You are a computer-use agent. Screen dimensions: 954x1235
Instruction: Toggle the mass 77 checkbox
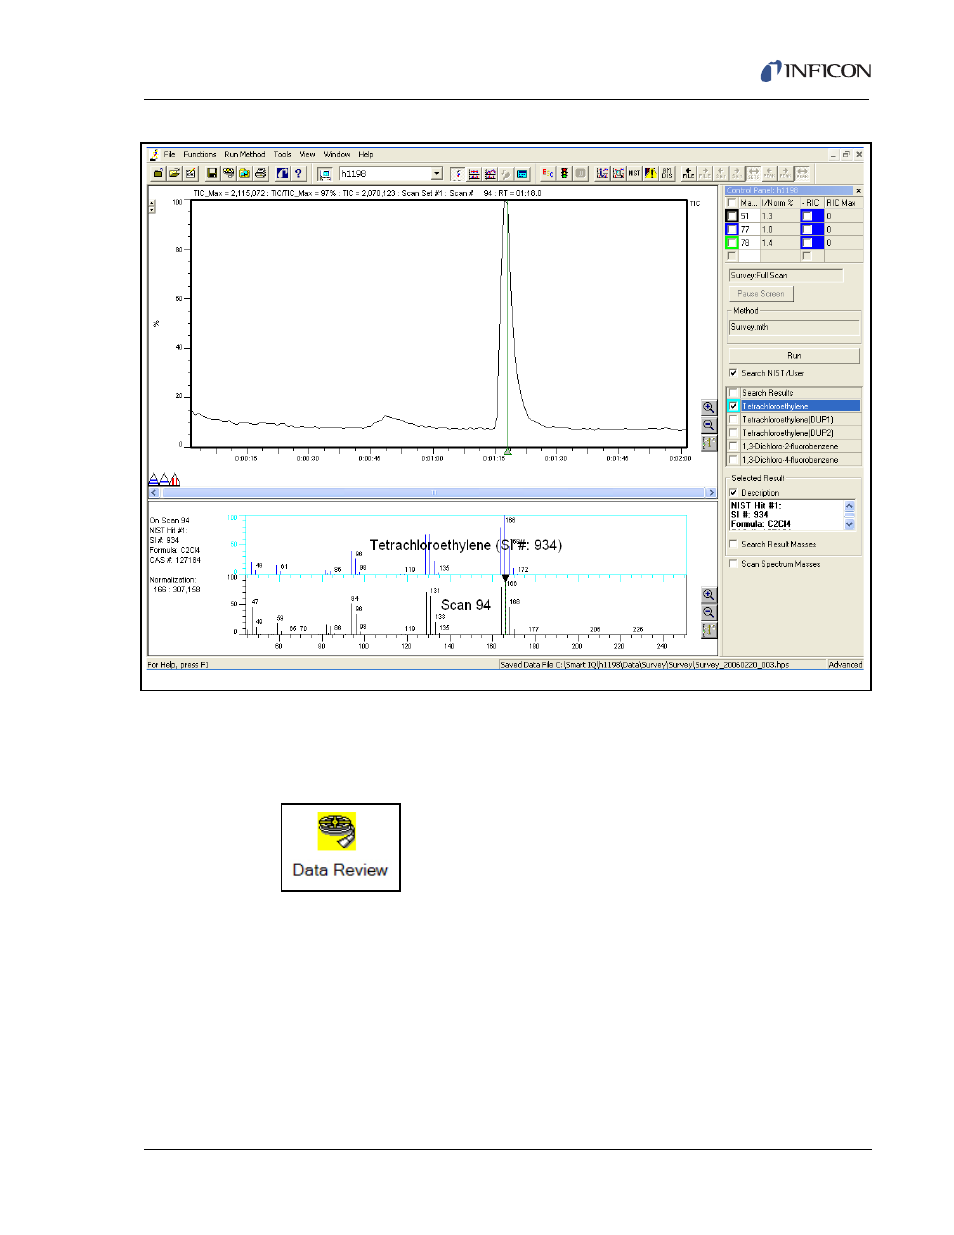click(732, 229)
